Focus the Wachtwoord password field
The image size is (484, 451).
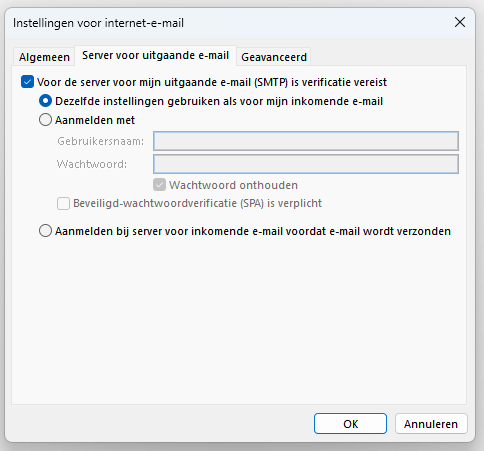click(306, 164)
